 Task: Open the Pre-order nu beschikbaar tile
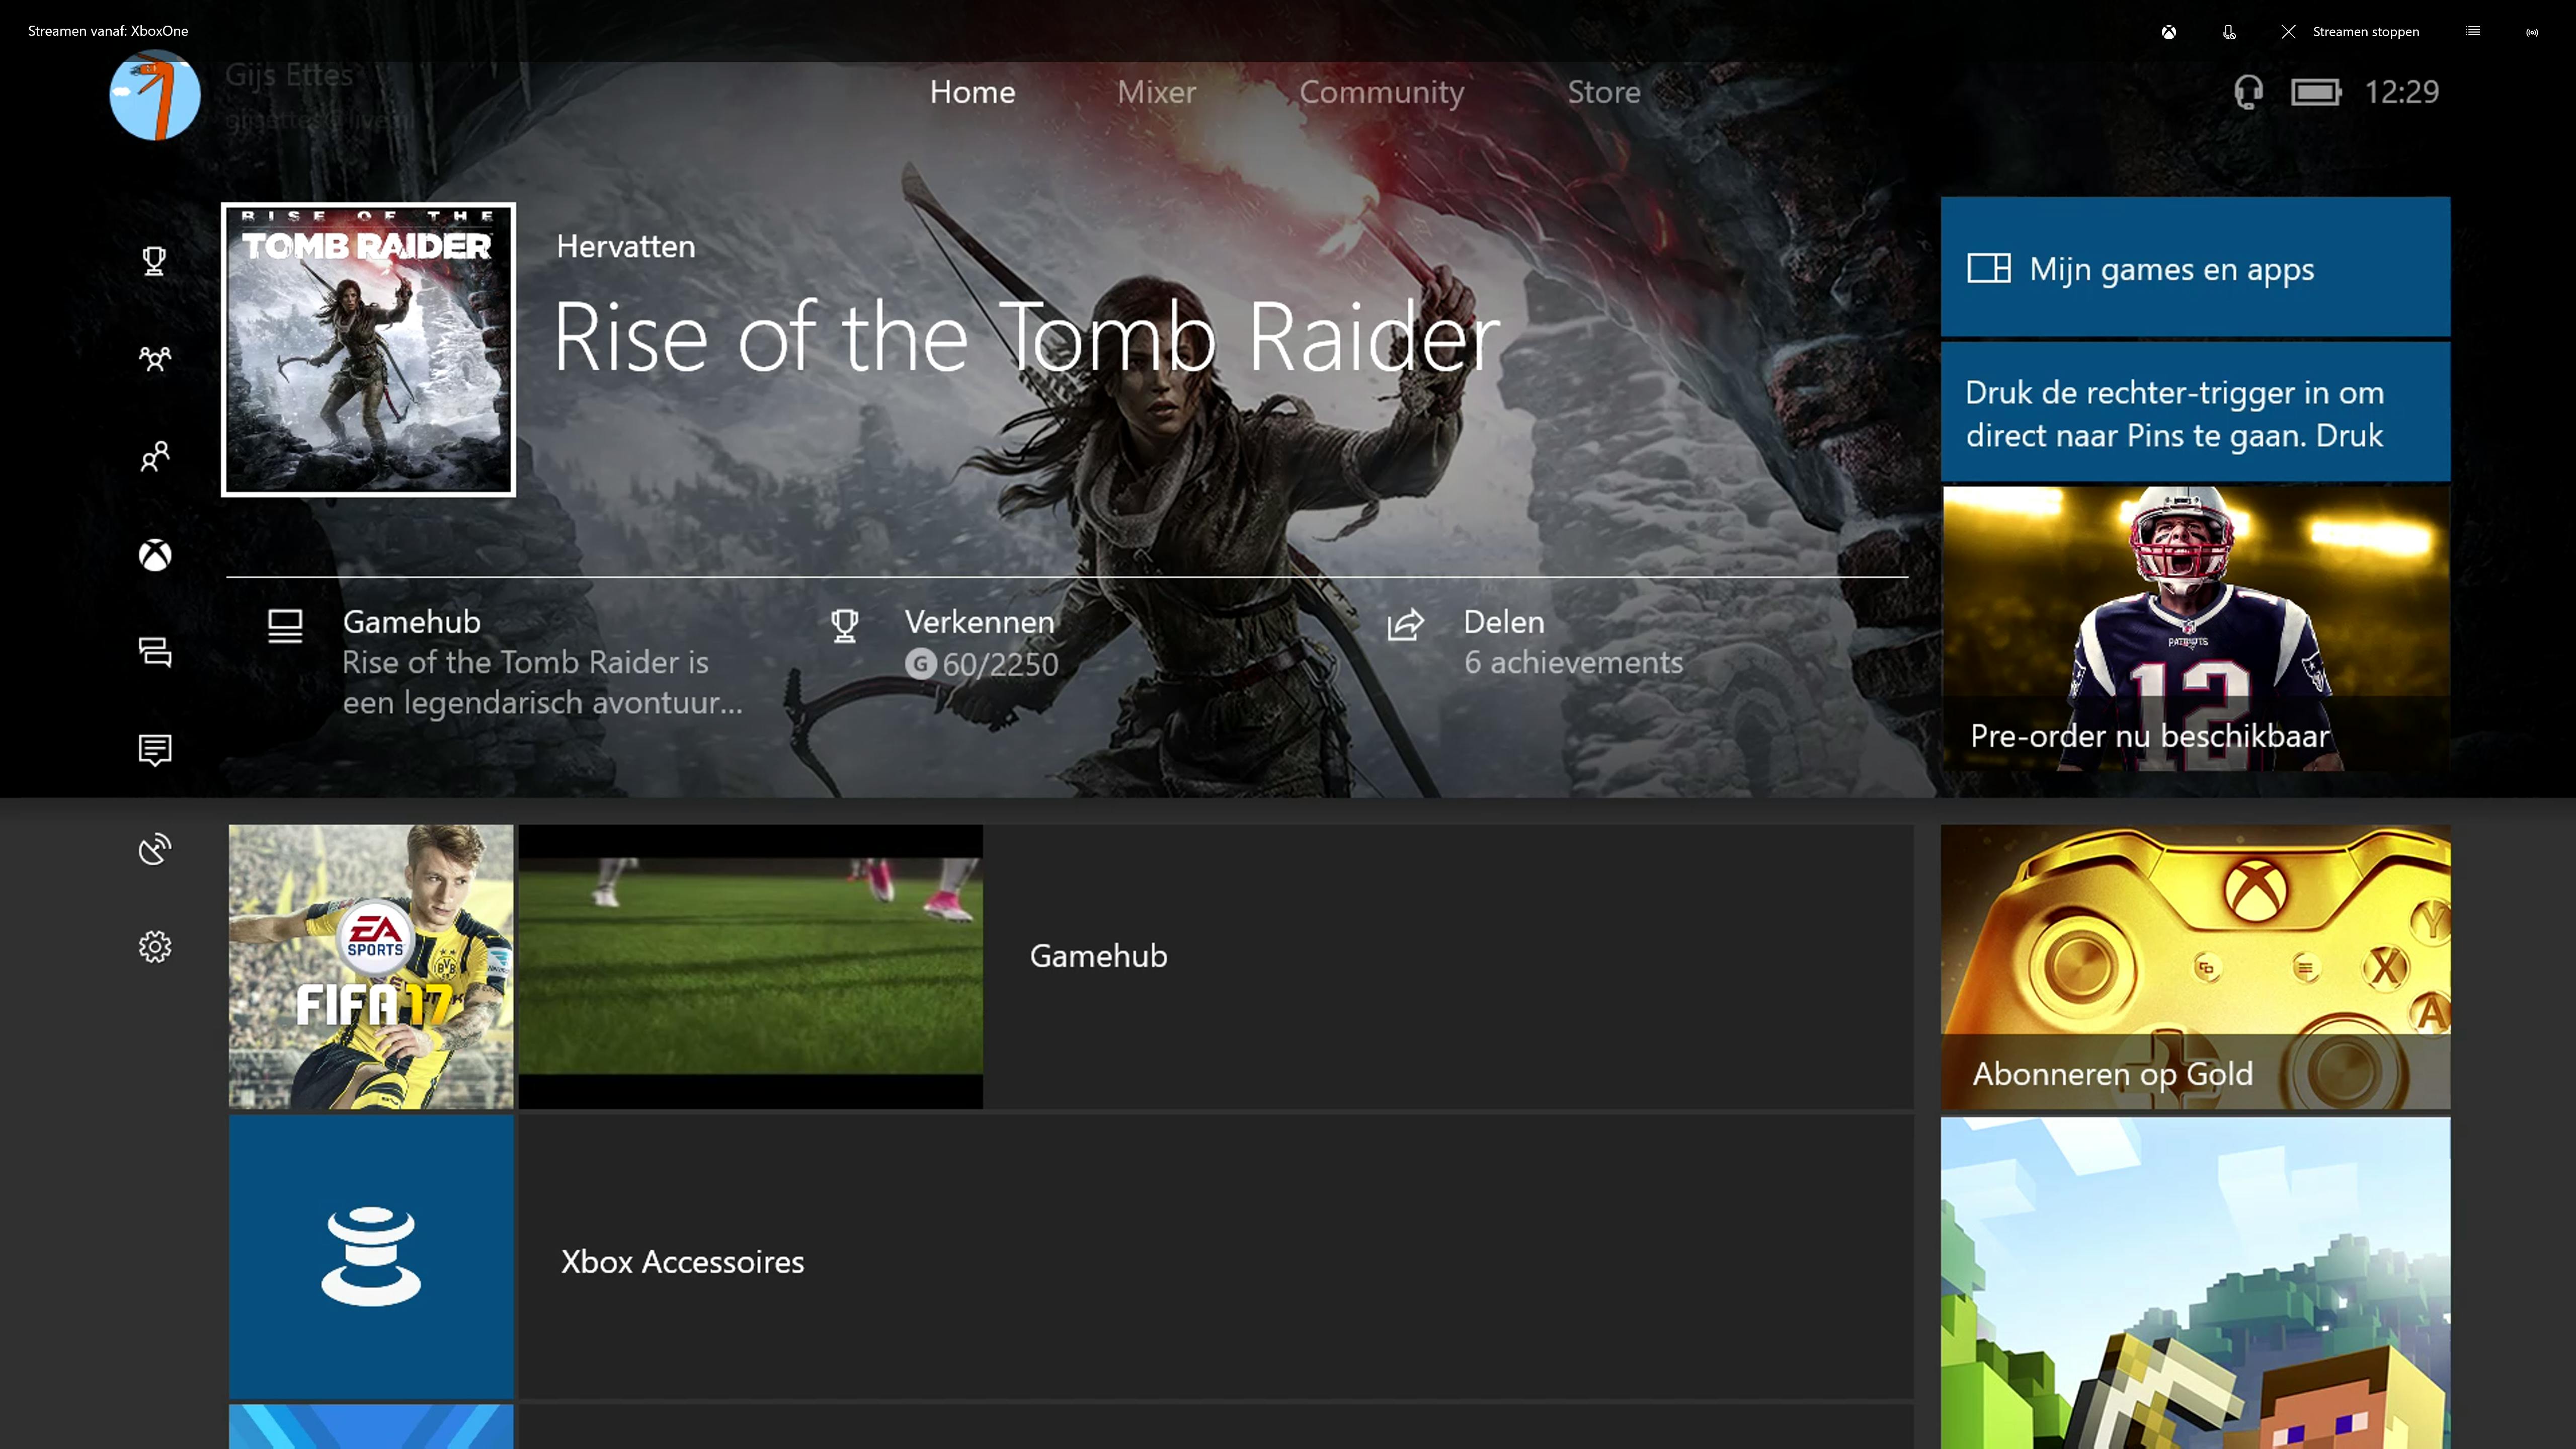2195,628
